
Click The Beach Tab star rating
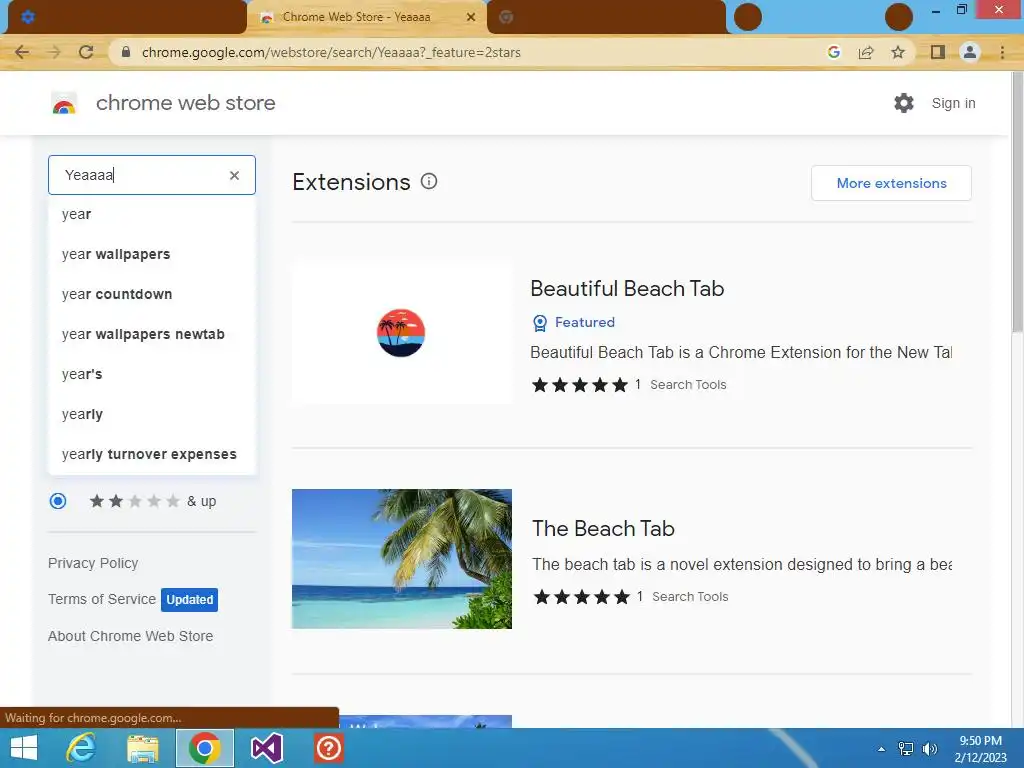point(582,597)
